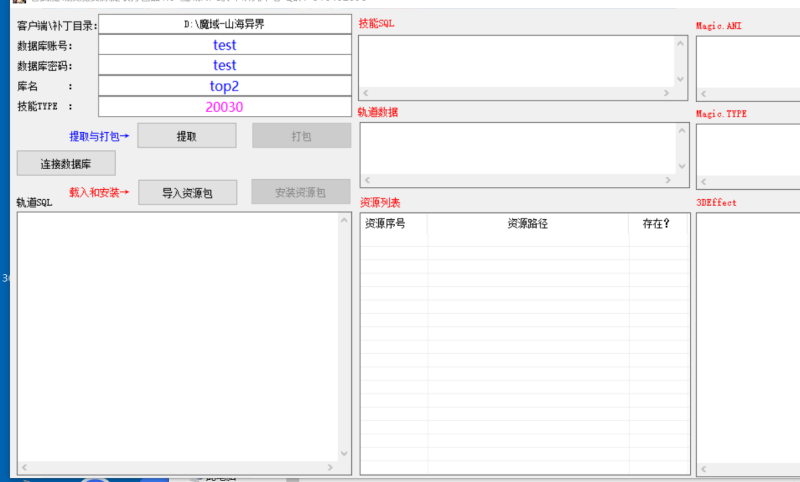
Task: Click inside the 3DEffect text area
Action: pyautogui.click(x=748, y=338)
